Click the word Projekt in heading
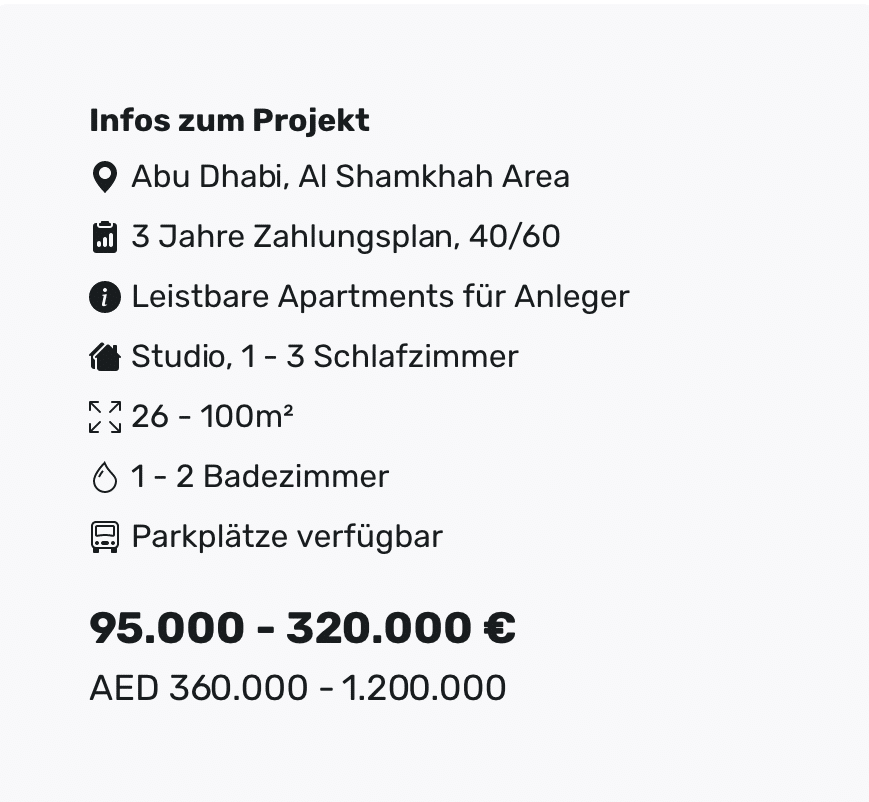Viewport: 869px width, 802px height. pyautogui.click(x=311, y=121)
